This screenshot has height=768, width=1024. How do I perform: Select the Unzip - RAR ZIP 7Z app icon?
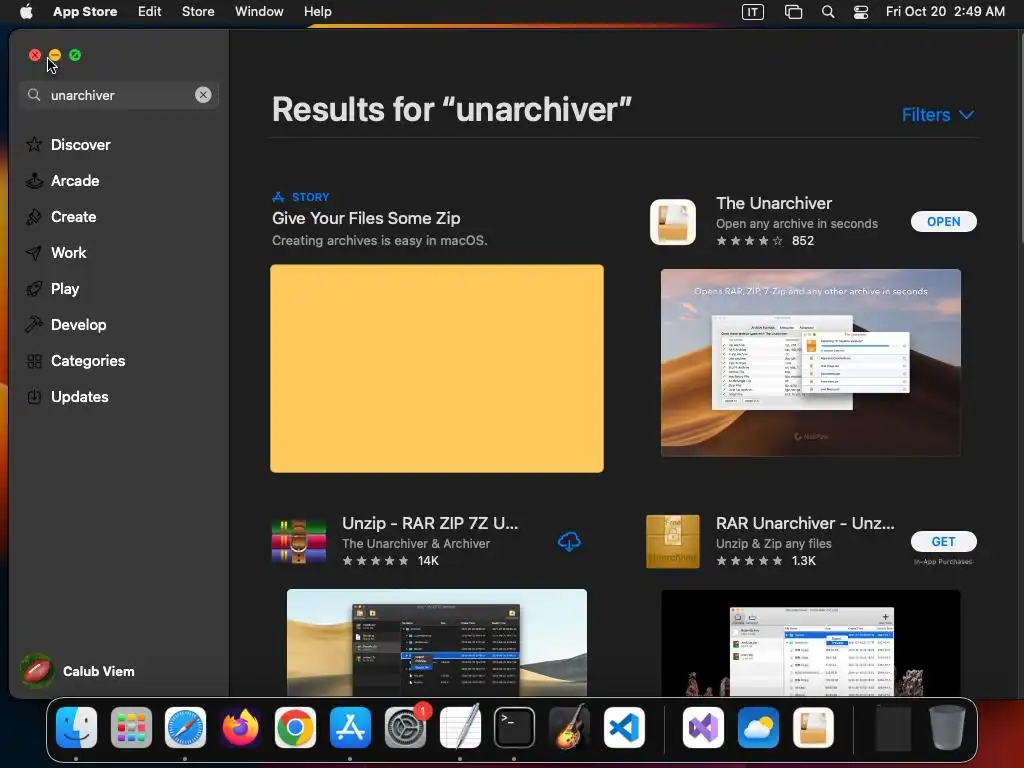click(x=298, y=541)
